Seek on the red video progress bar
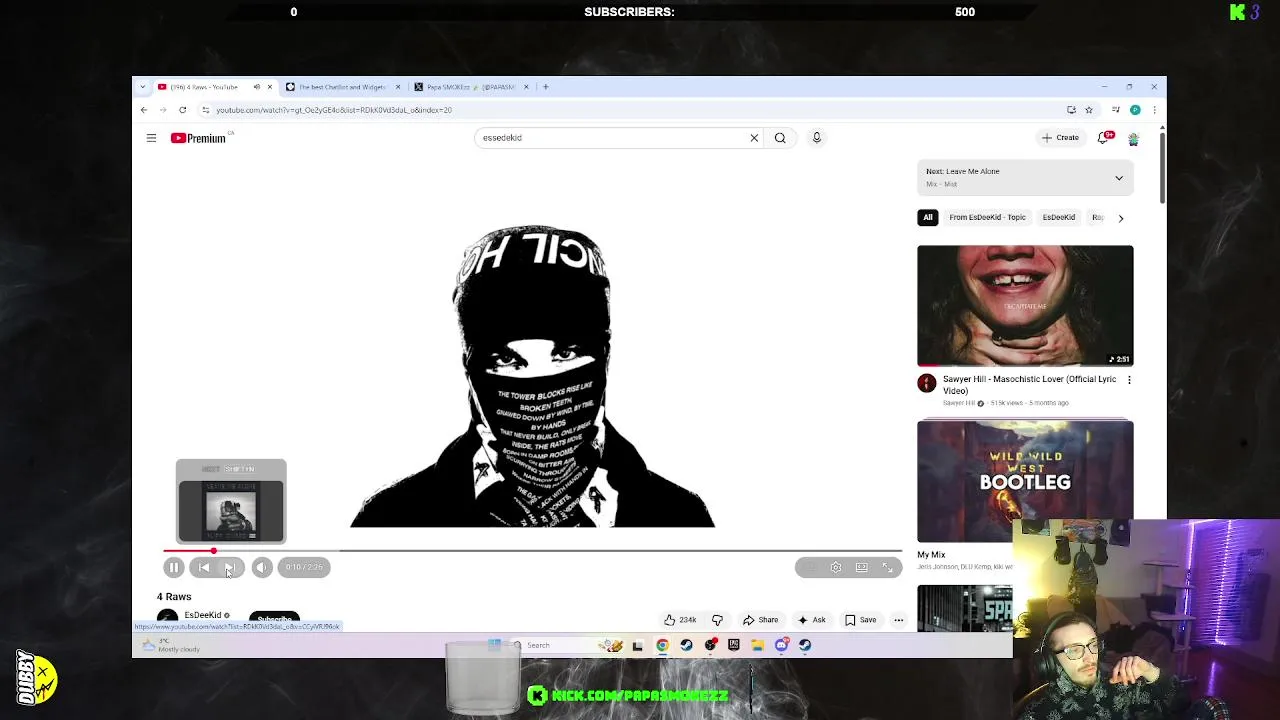Viewport: 1280px width, 720px height. pos(533,551)
